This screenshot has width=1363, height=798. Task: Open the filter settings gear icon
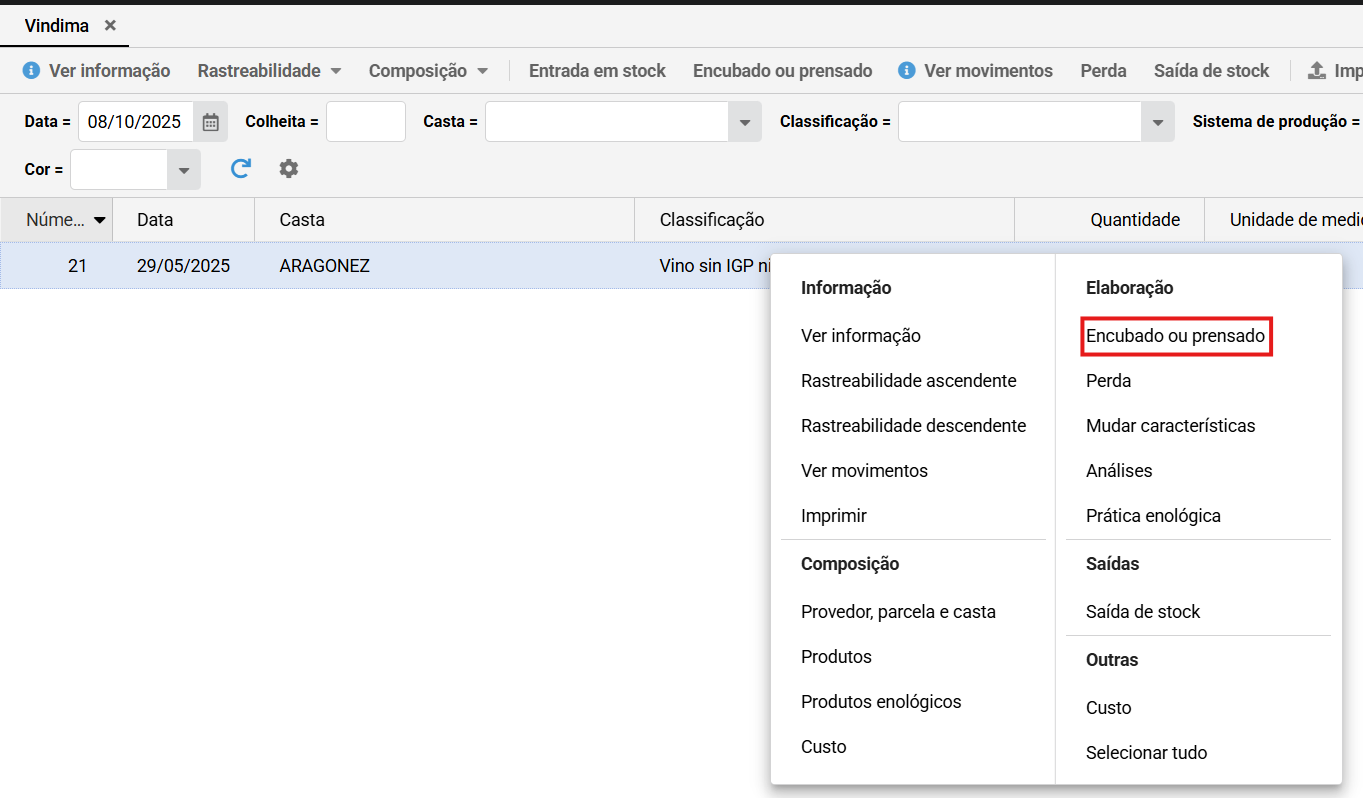tap(289, 169)
